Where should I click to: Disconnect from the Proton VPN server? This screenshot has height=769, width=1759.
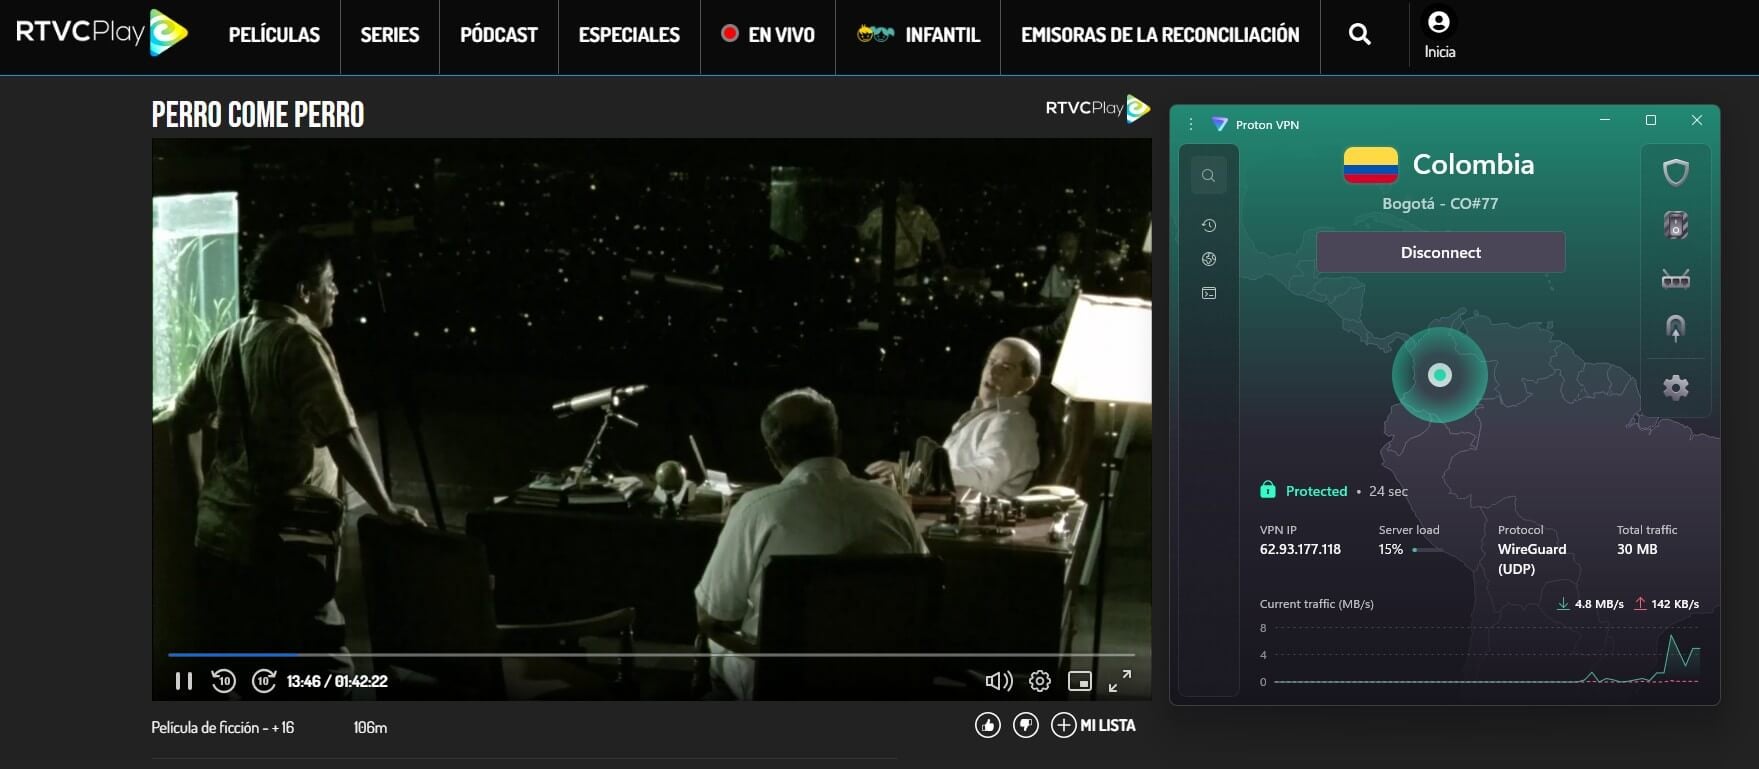pyautogui.click(x=1440, y=252)
